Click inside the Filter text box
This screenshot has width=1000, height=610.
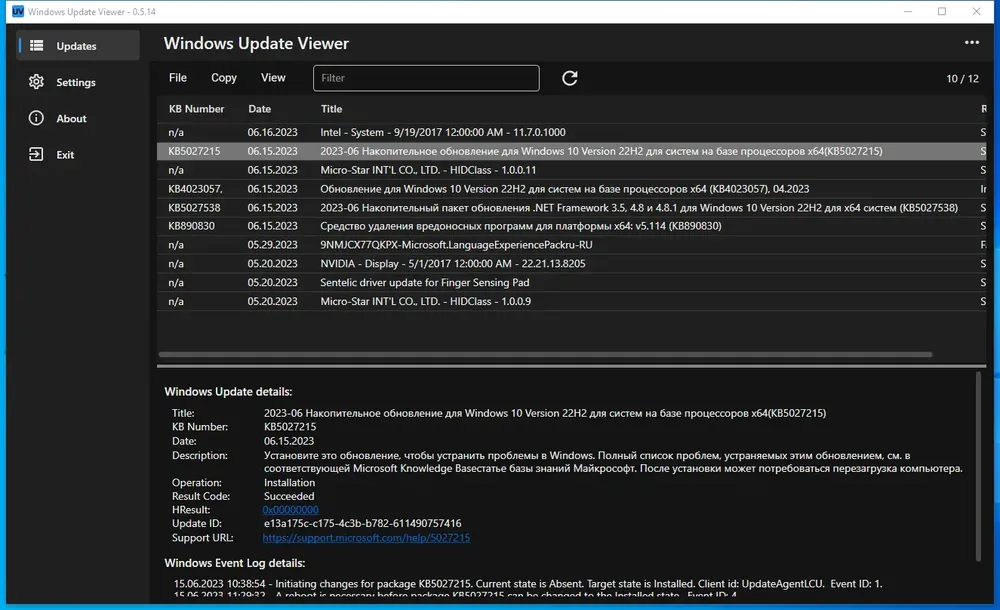(426, 78)
